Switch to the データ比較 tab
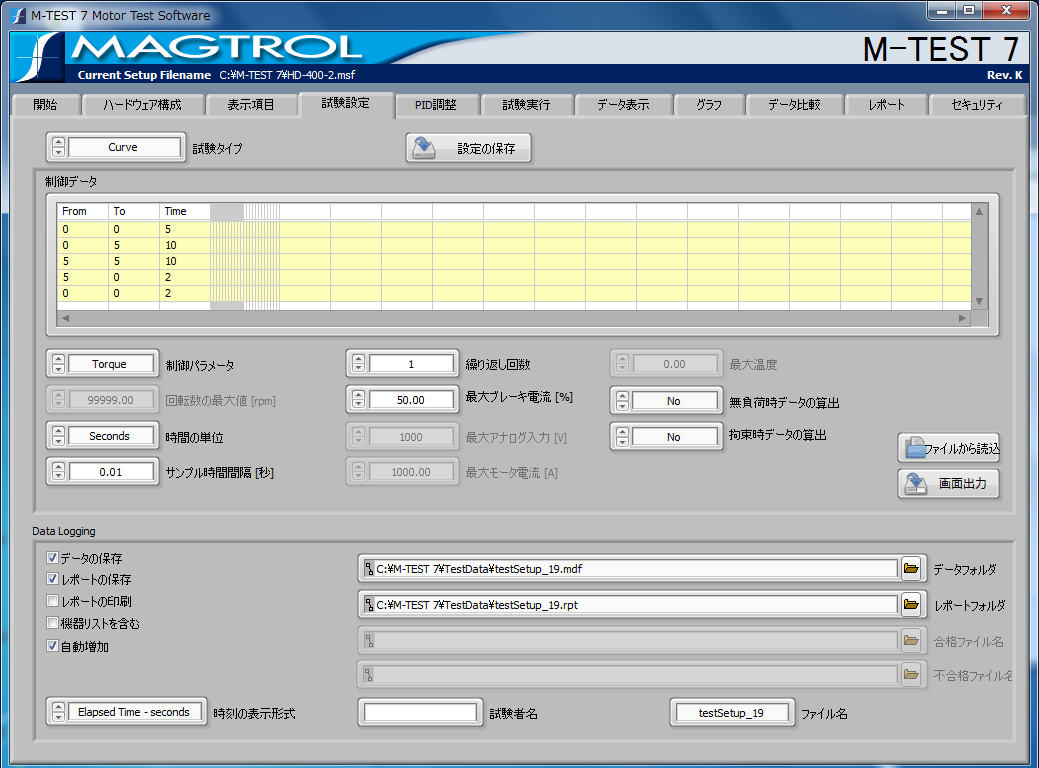 (794, 105)
